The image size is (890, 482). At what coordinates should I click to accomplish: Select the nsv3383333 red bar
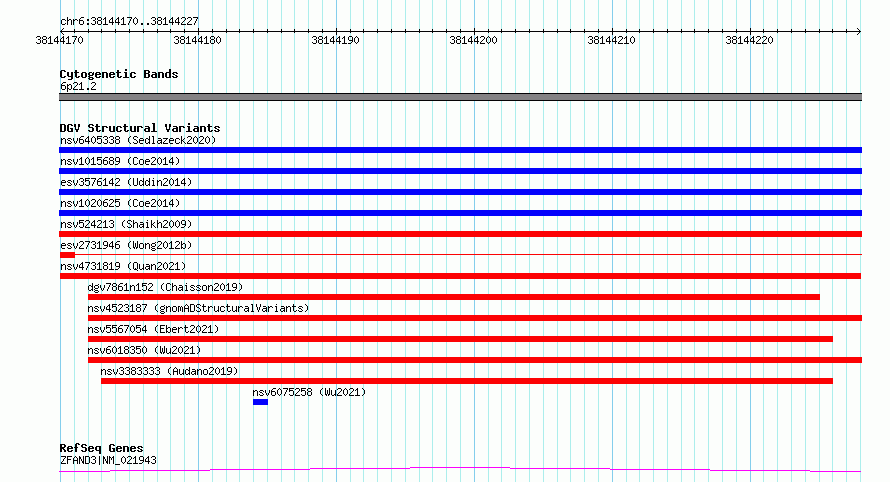467,381
